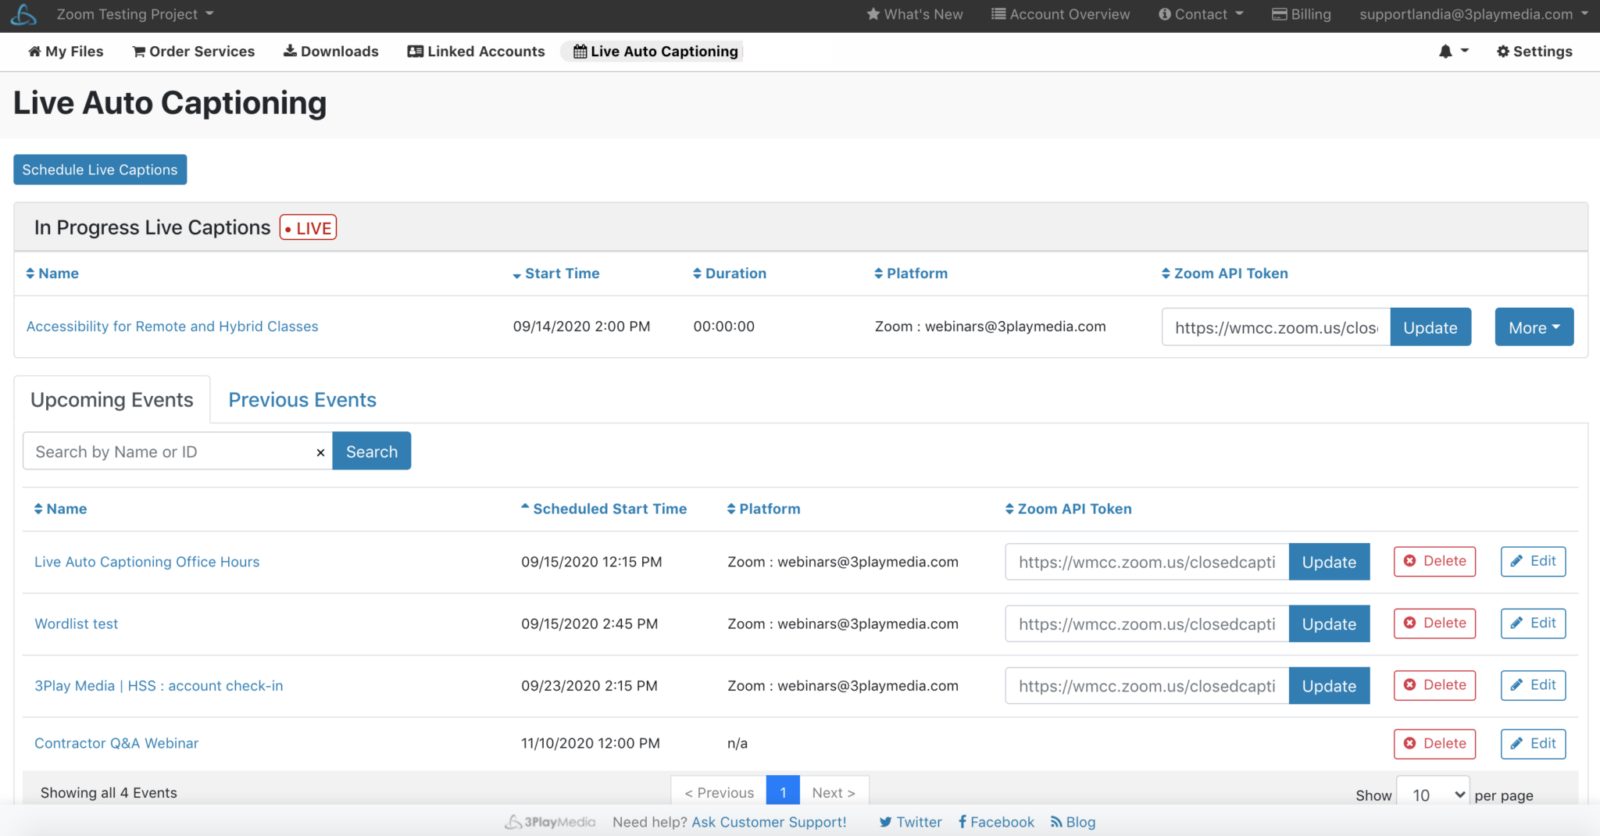Click token field for HSS account check-in
The height and width of the screenshot is (836, 1600).
[1147, 686]
